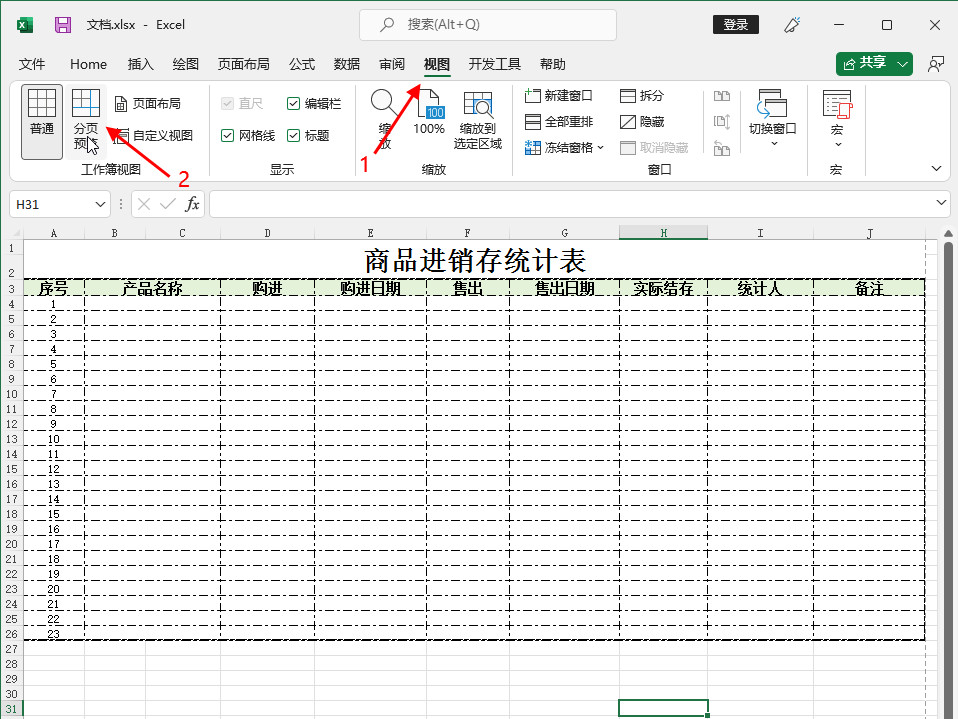Screen dimensions: 958x719
Task: Click the view side by side icon
Action: [722, 96]
